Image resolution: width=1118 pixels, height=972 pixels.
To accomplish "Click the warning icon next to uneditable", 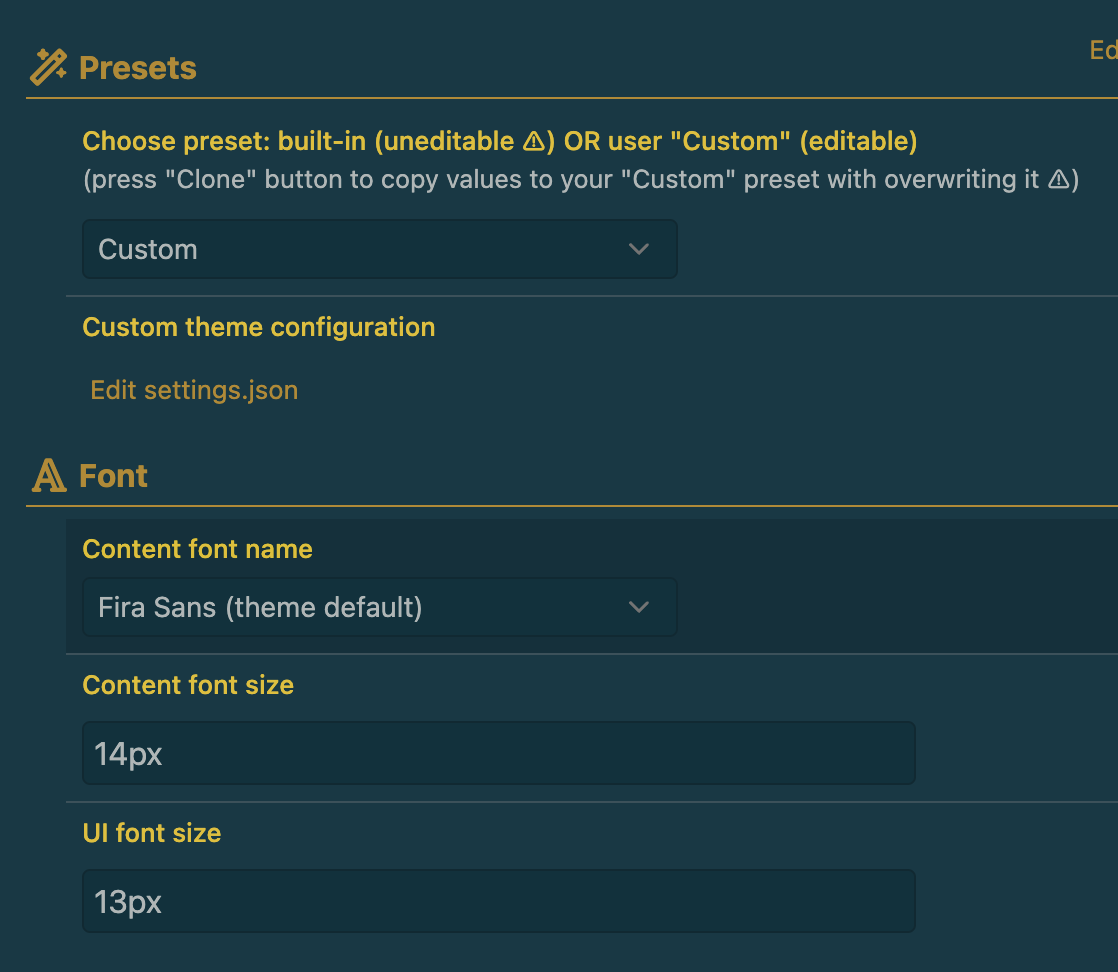I will point(534,141).
